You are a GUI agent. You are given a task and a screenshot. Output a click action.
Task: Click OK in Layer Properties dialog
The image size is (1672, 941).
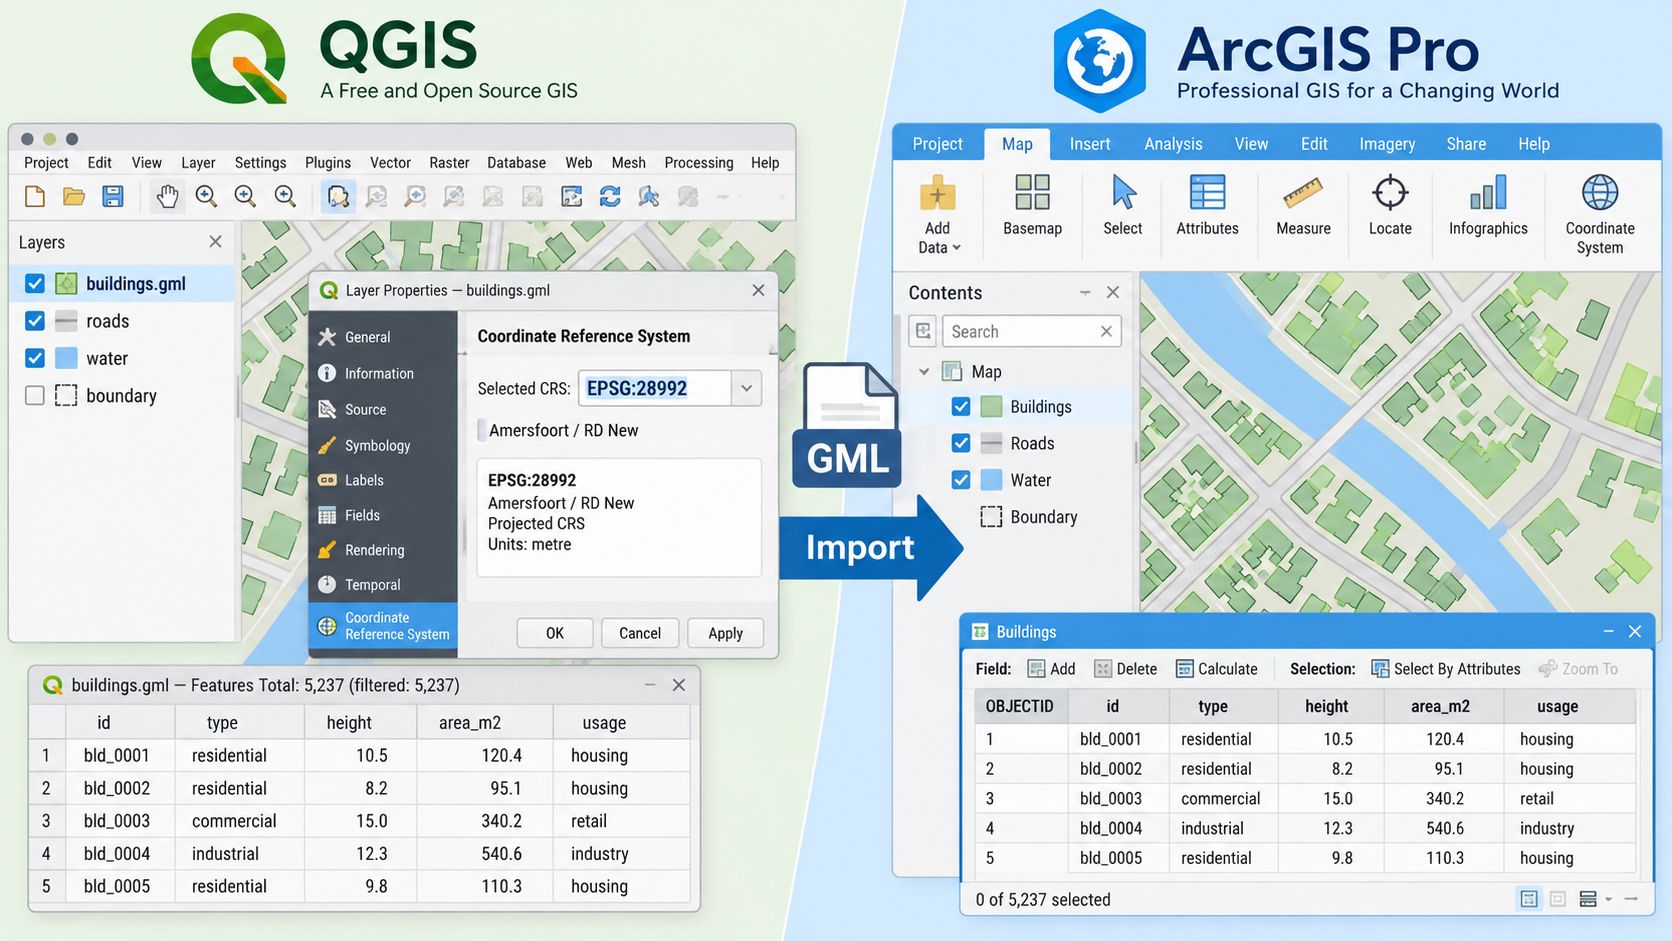555,633
